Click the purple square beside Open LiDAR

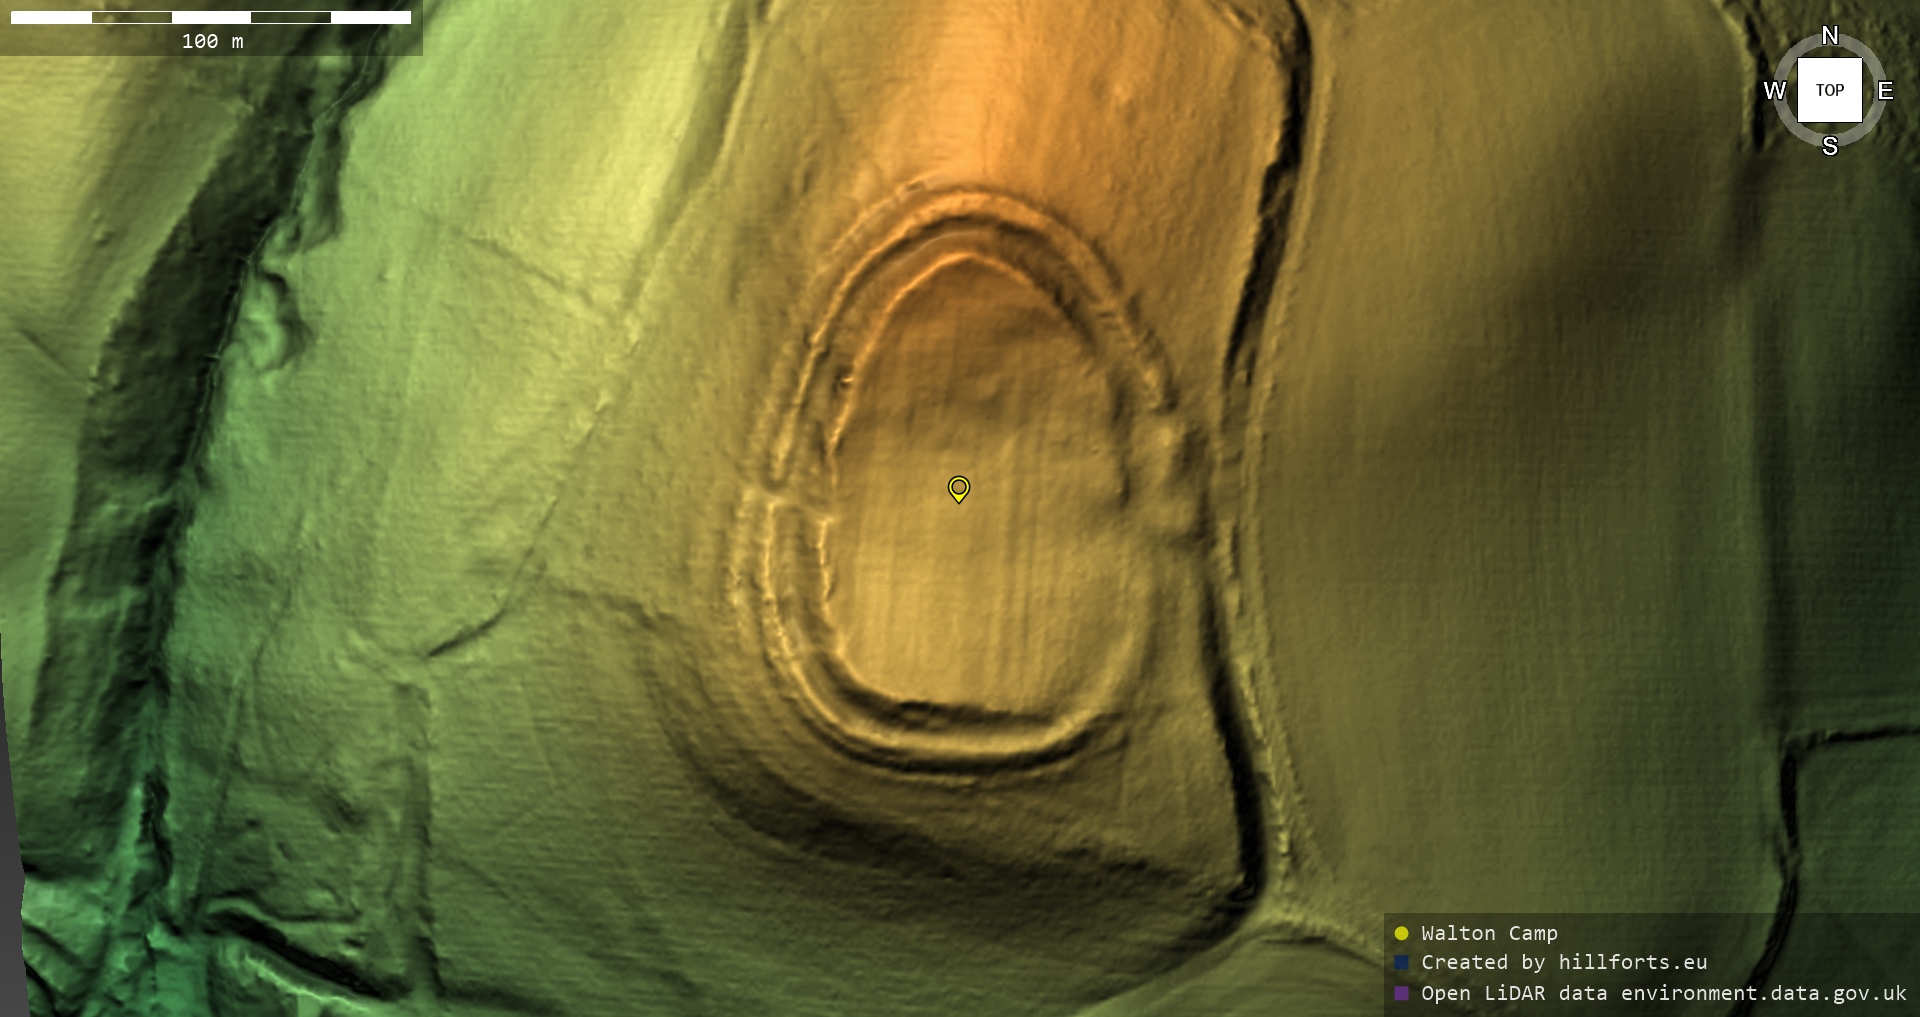[1401, 993]
